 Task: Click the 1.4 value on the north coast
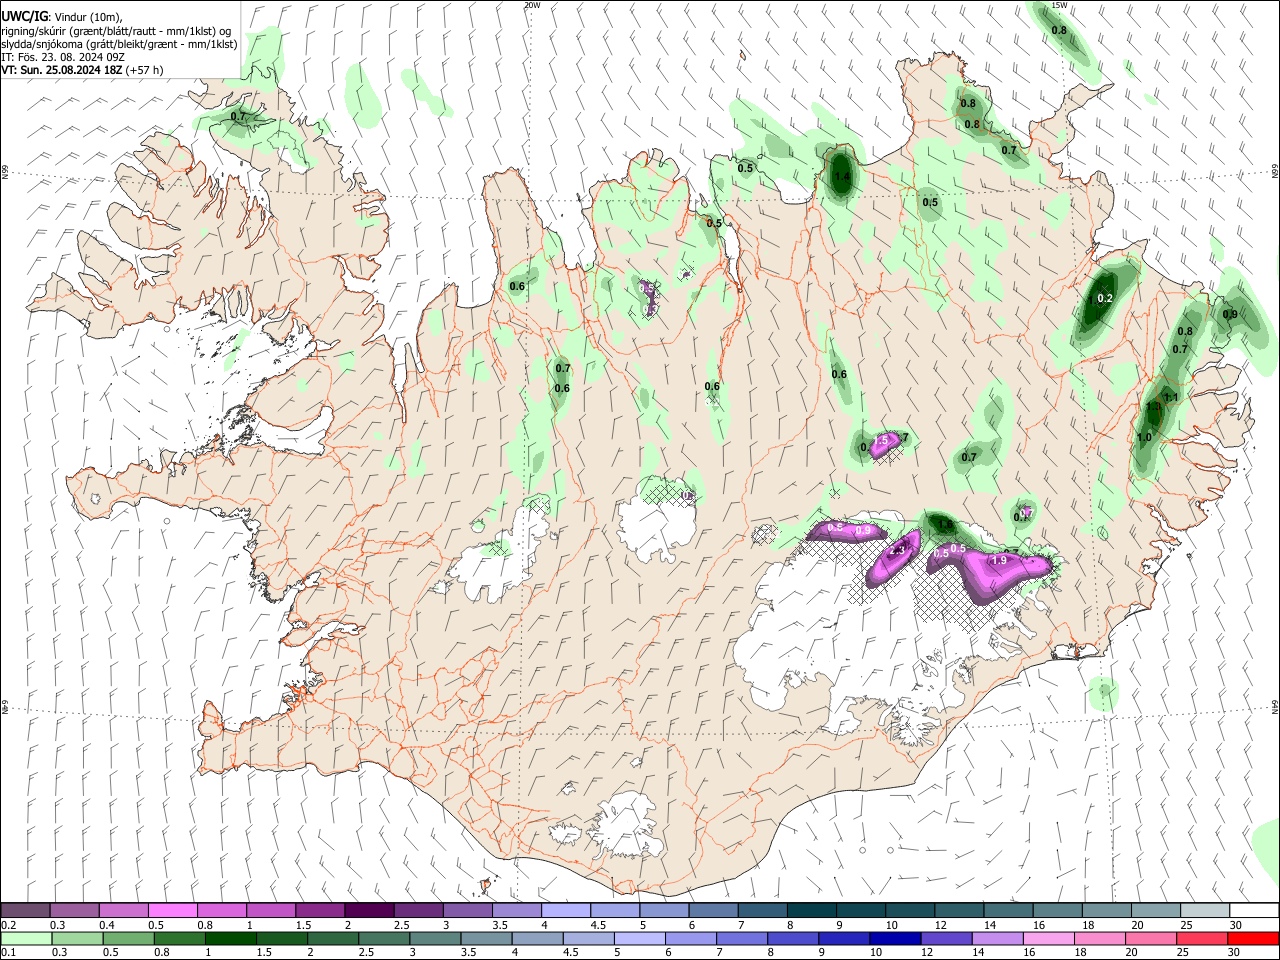tap(842, 177)
